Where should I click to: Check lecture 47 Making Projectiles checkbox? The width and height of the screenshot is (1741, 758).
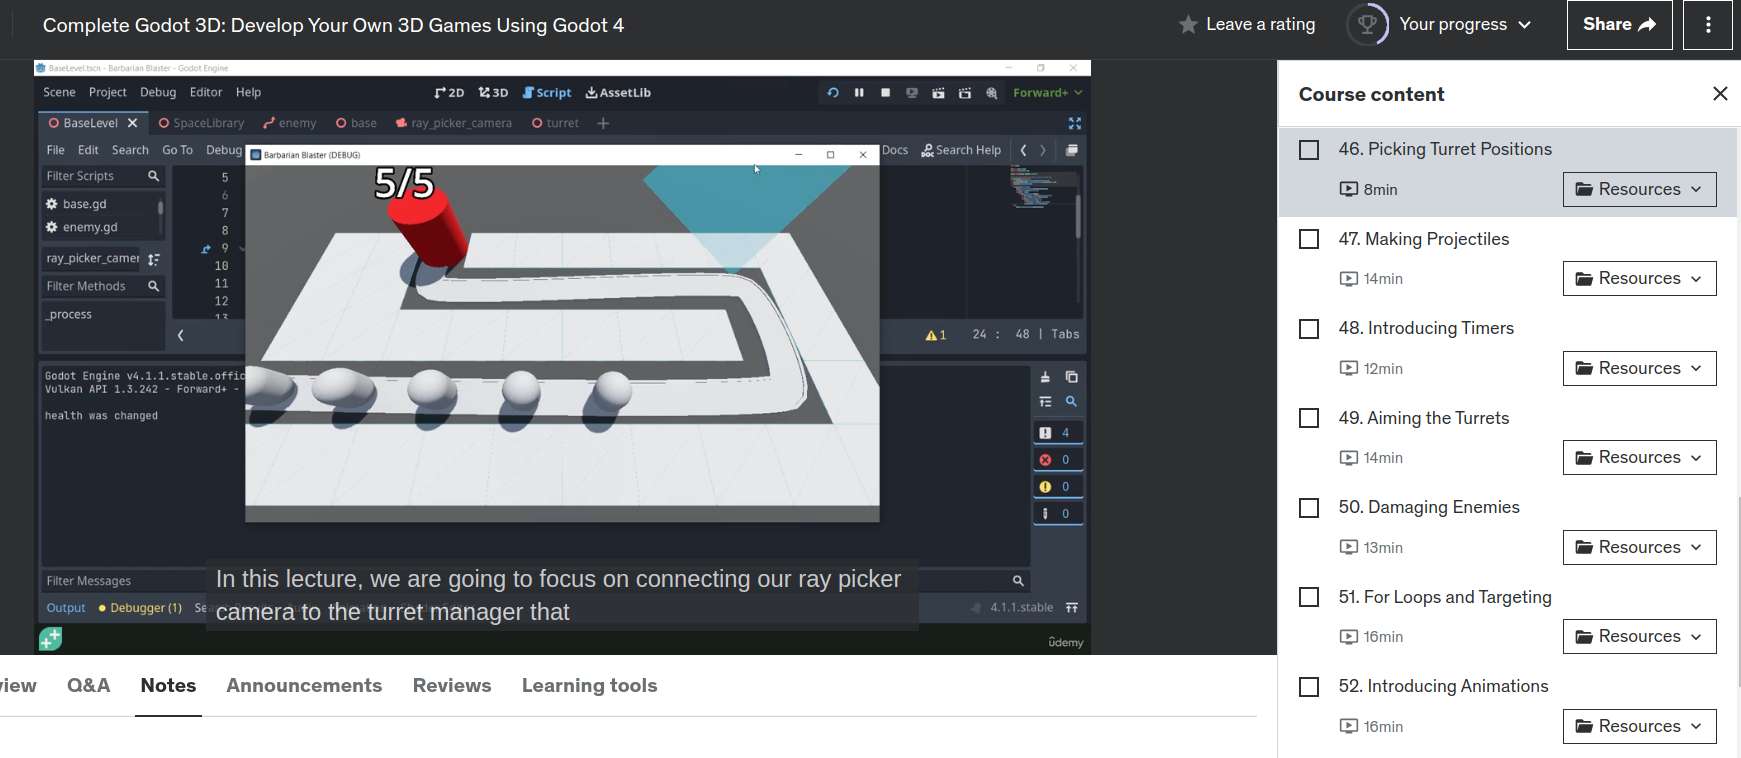(1309, 239)
